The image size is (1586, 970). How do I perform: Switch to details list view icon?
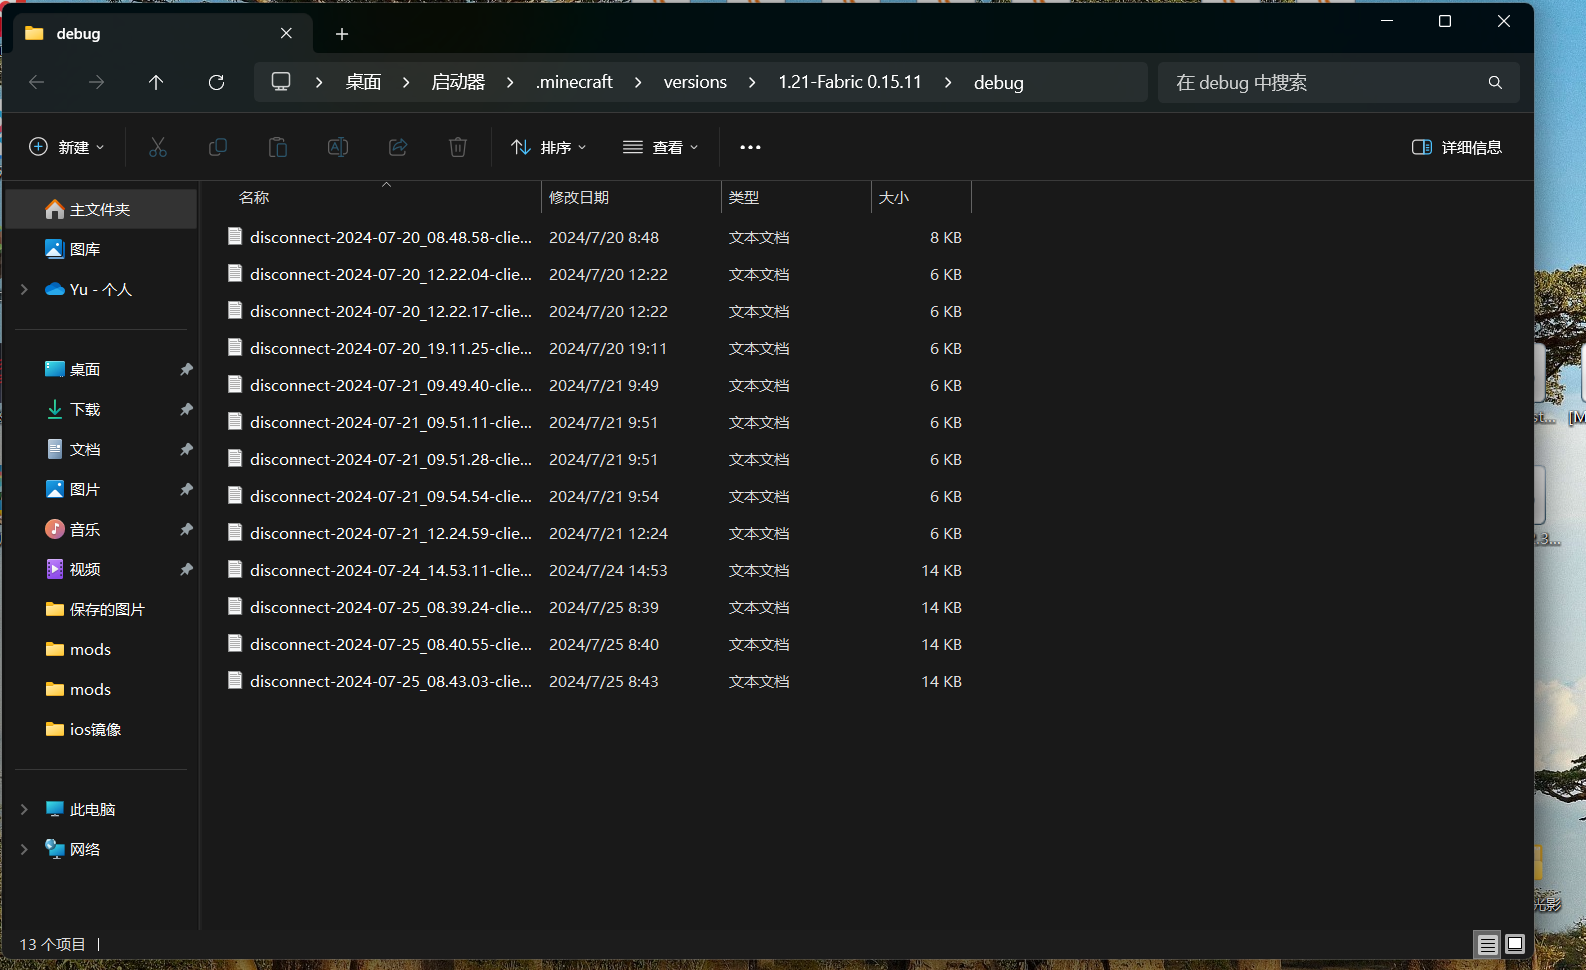(1487, 944)
